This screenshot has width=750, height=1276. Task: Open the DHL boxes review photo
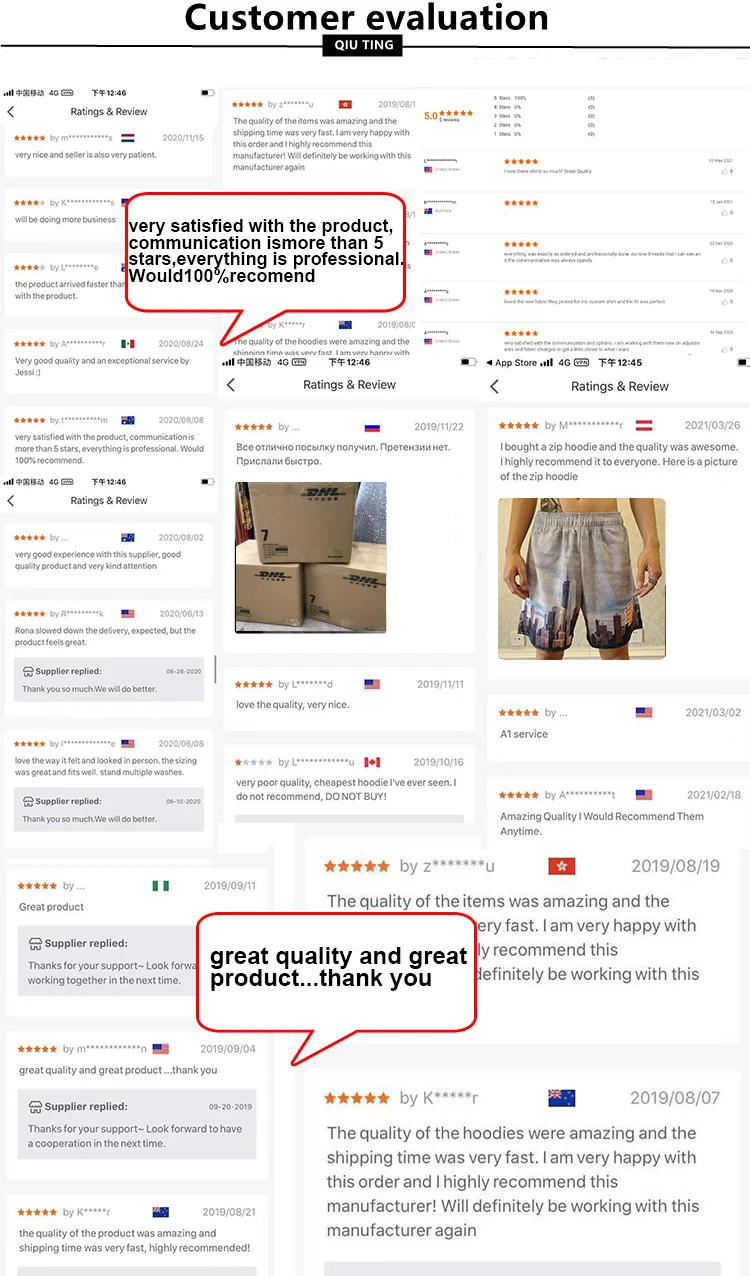[x=310, y=557]
